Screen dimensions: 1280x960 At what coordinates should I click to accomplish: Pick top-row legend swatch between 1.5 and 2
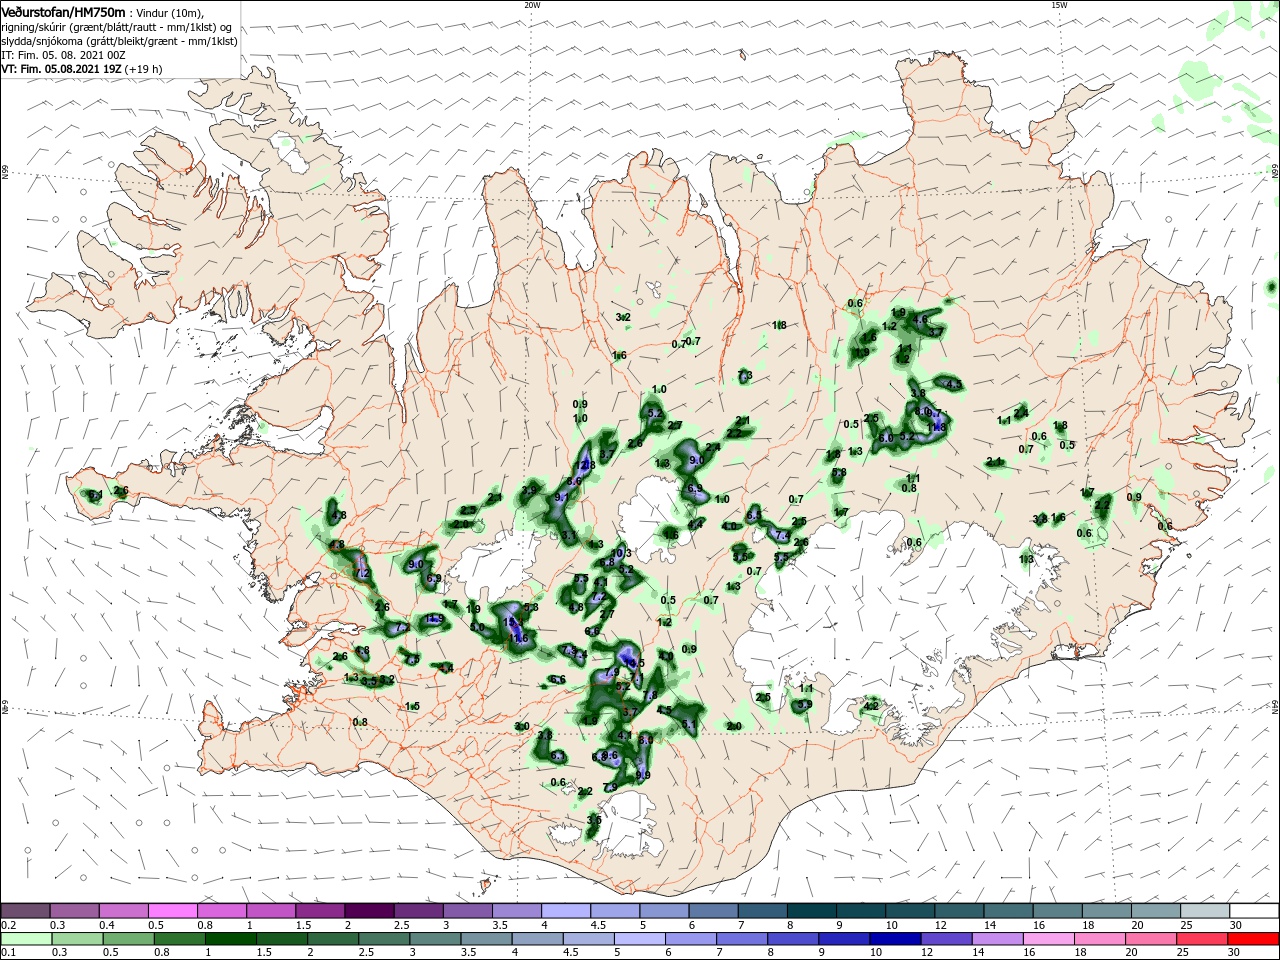tap(320, 910)
